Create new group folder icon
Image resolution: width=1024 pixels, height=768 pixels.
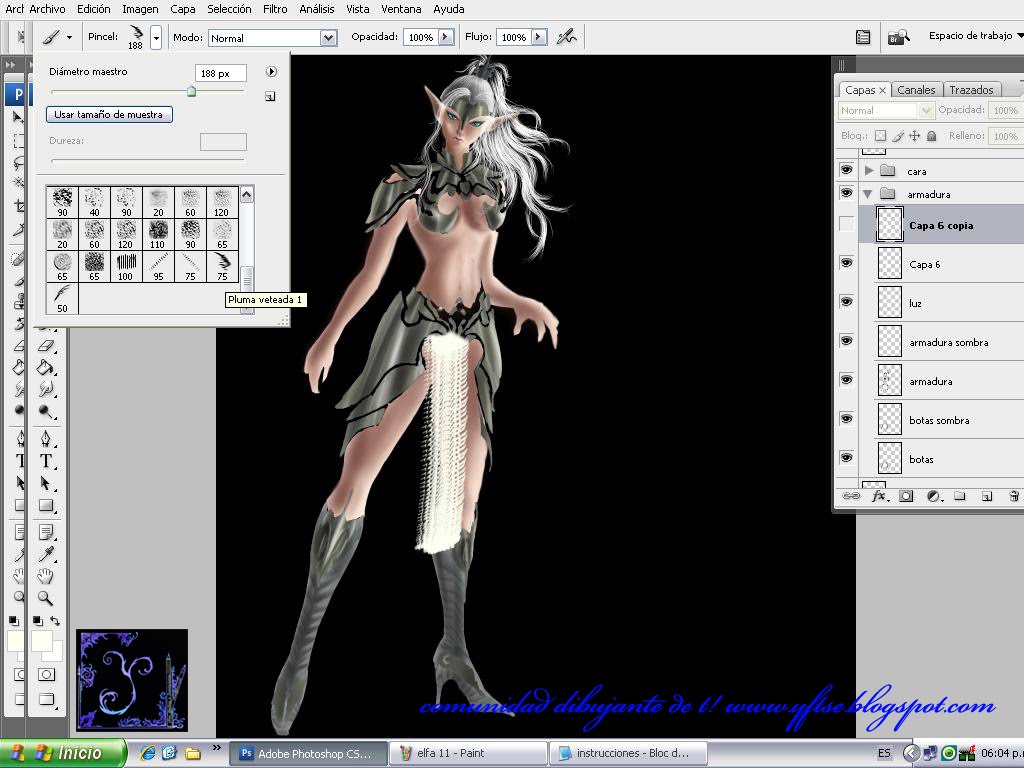click(x=959, y=496)
